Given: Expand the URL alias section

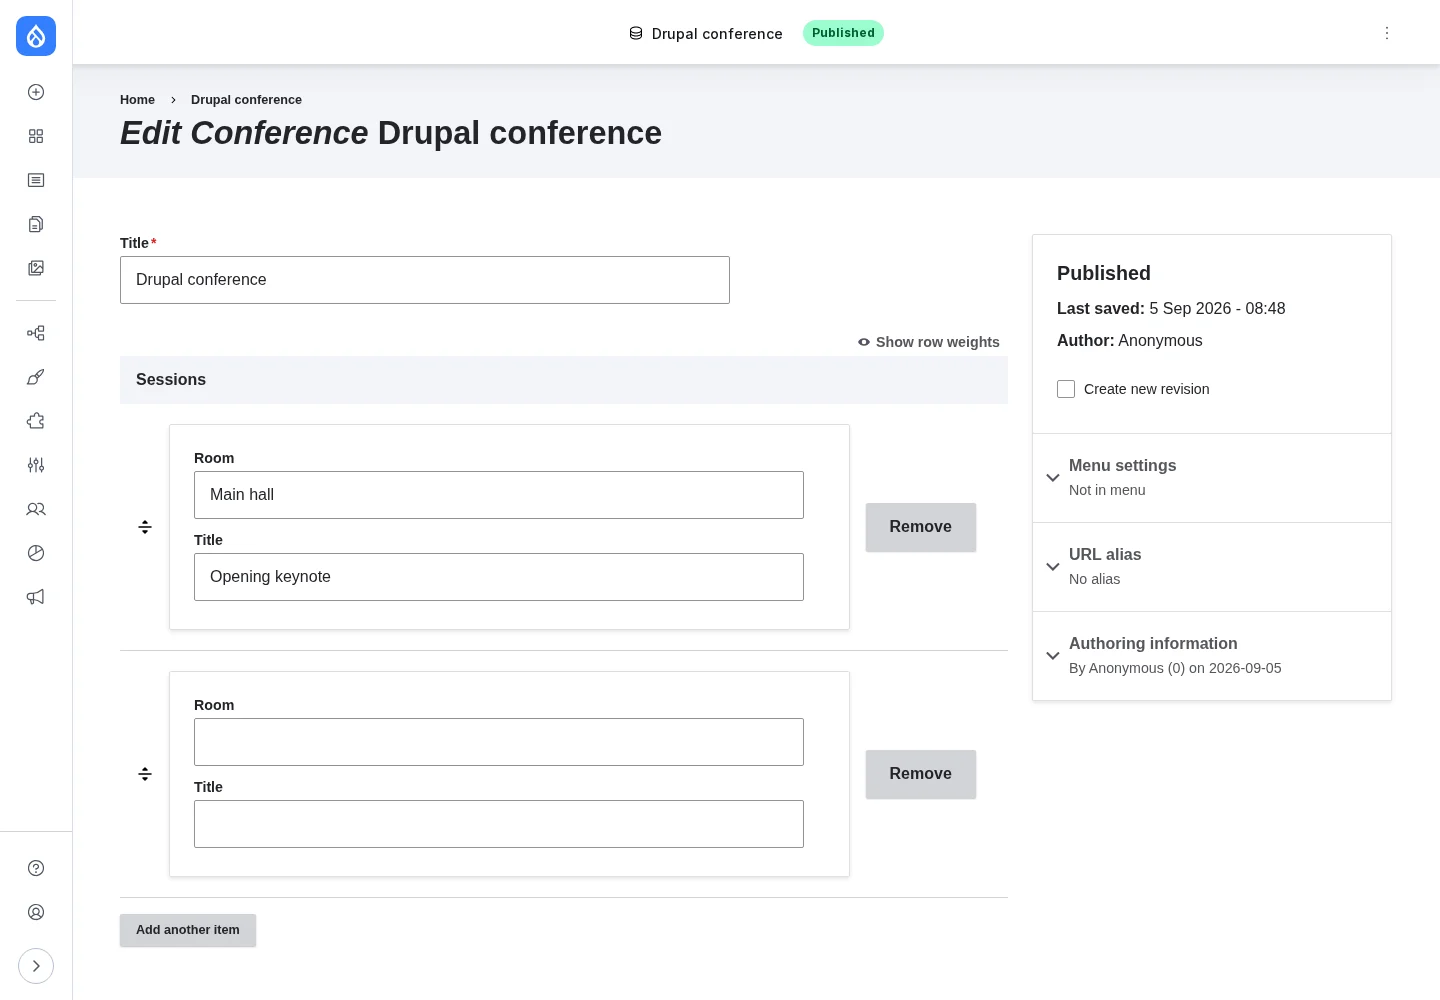Looking at the screenshot, I should pyautogui.click(x=1212, y=567).
